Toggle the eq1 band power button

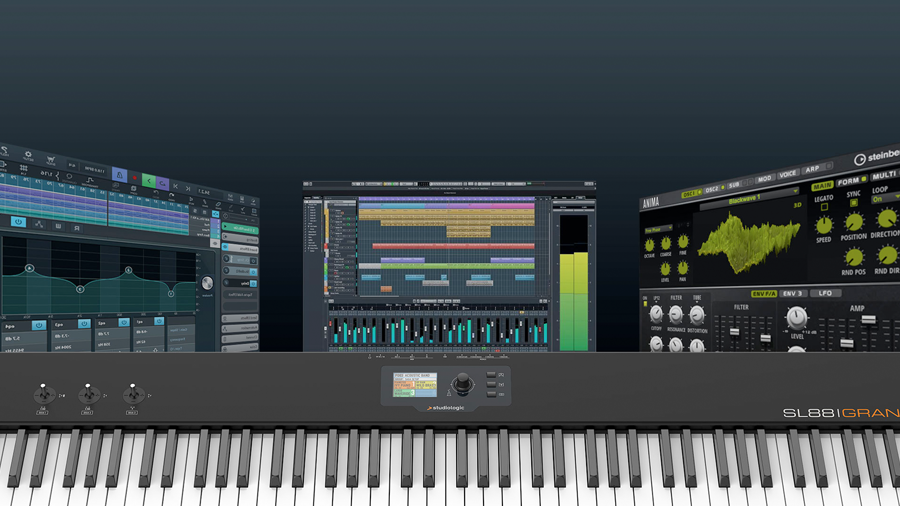point(159,321)
